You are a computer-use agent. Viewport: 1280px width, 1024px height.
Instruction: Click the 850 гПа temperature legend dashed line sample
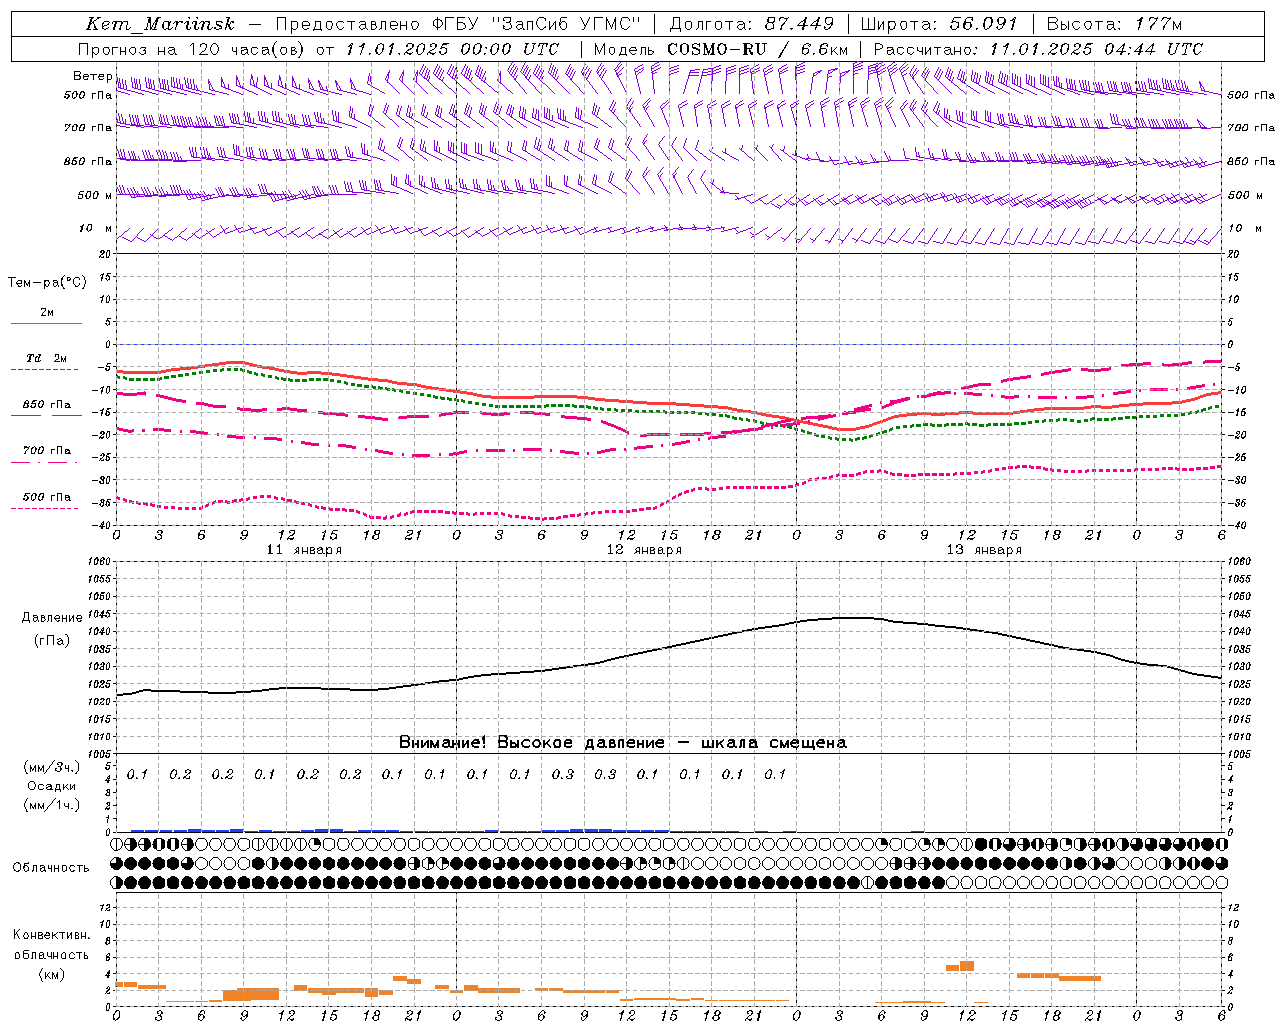pos(44,416)
